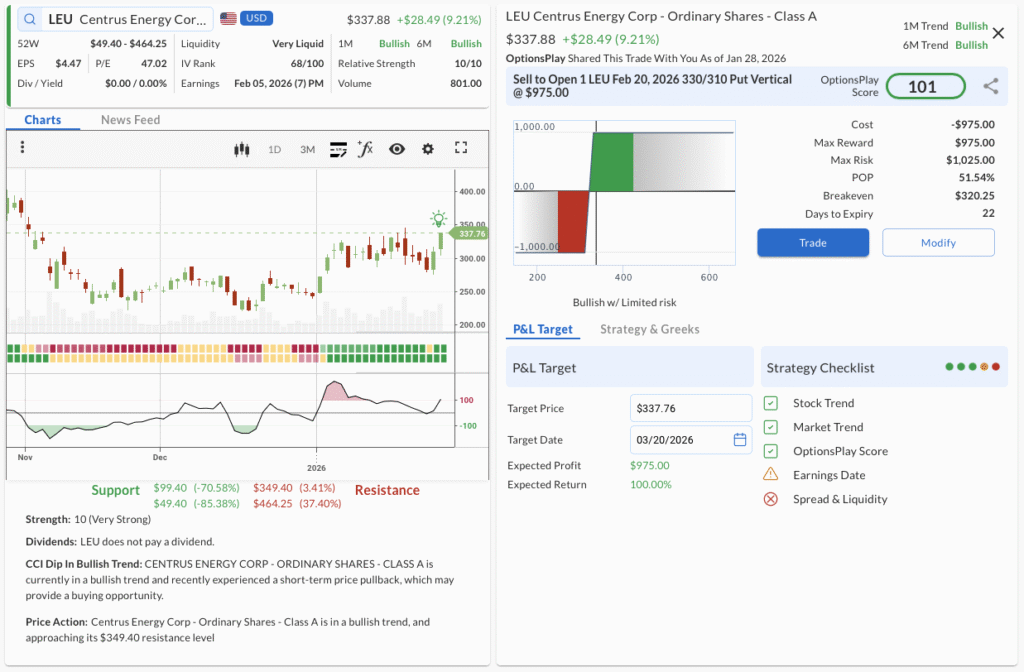
Task: Open the drawing tools icon in chart toolbar
Action: tap(338, 149)
